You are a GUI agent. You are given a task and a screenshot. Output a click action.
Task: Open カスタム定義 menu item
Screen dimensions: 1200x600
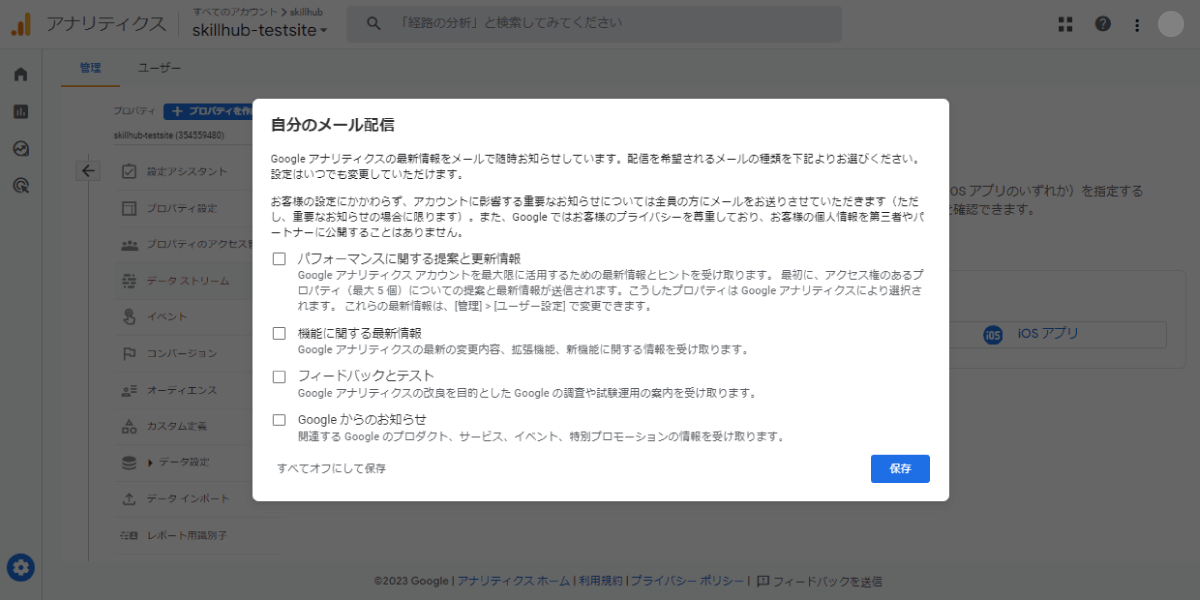(177, 426)
